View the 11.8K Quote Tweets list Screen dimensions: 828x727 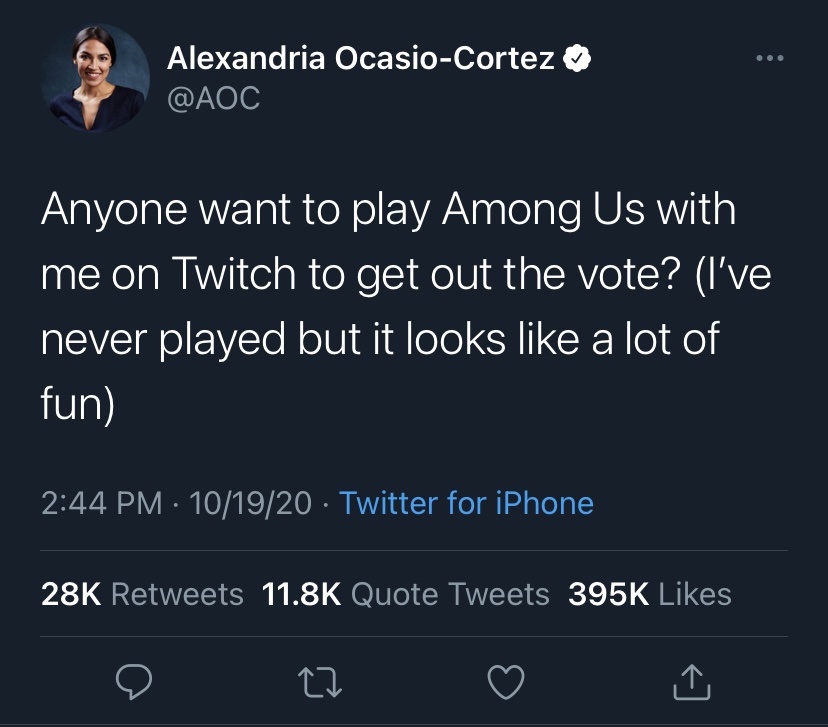pyautogui.click(x=405, y=594)
